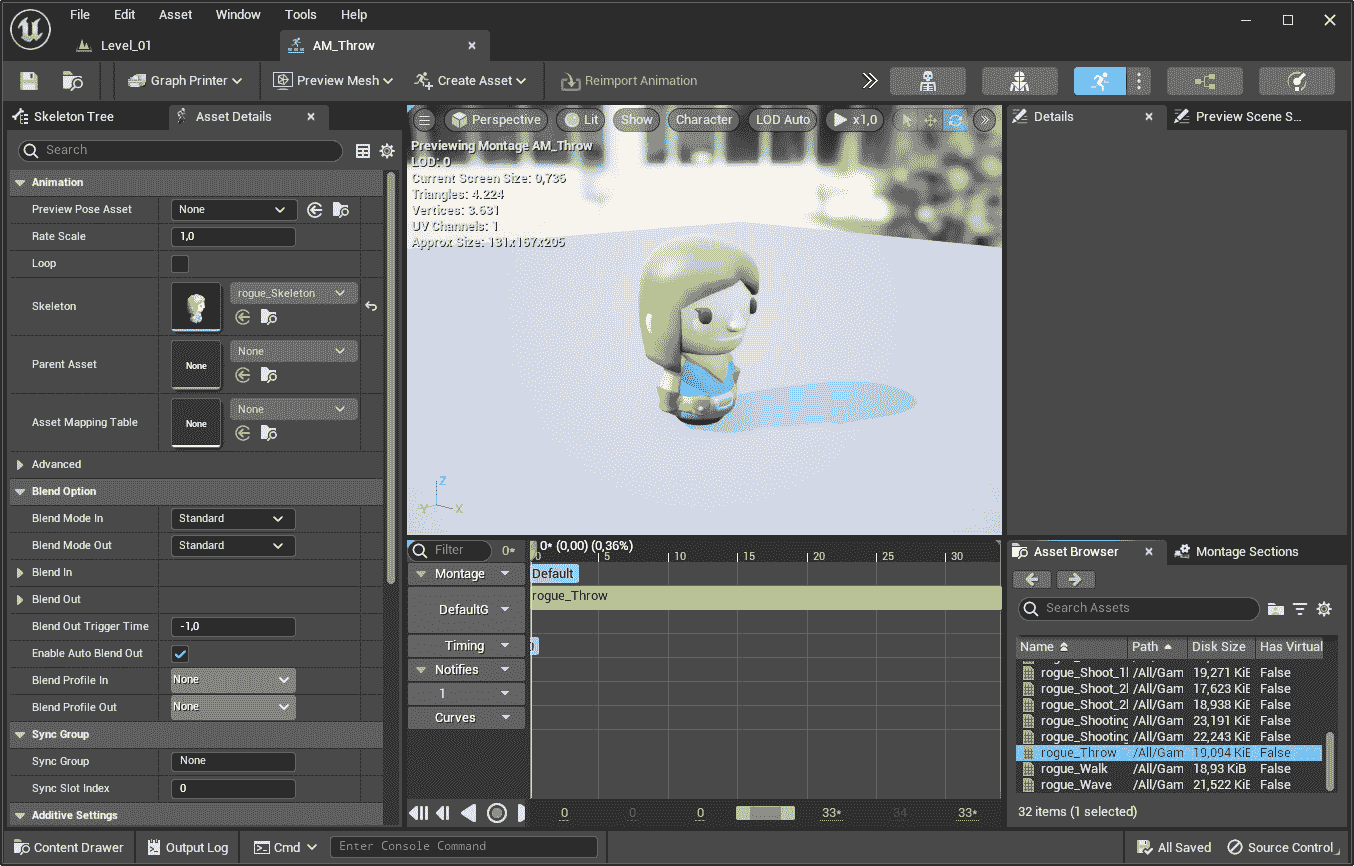Image resolution: width=1354 pixels, height=866 pixels.
Task: Expand the Blend In property
Action: (x=21, y=573)
